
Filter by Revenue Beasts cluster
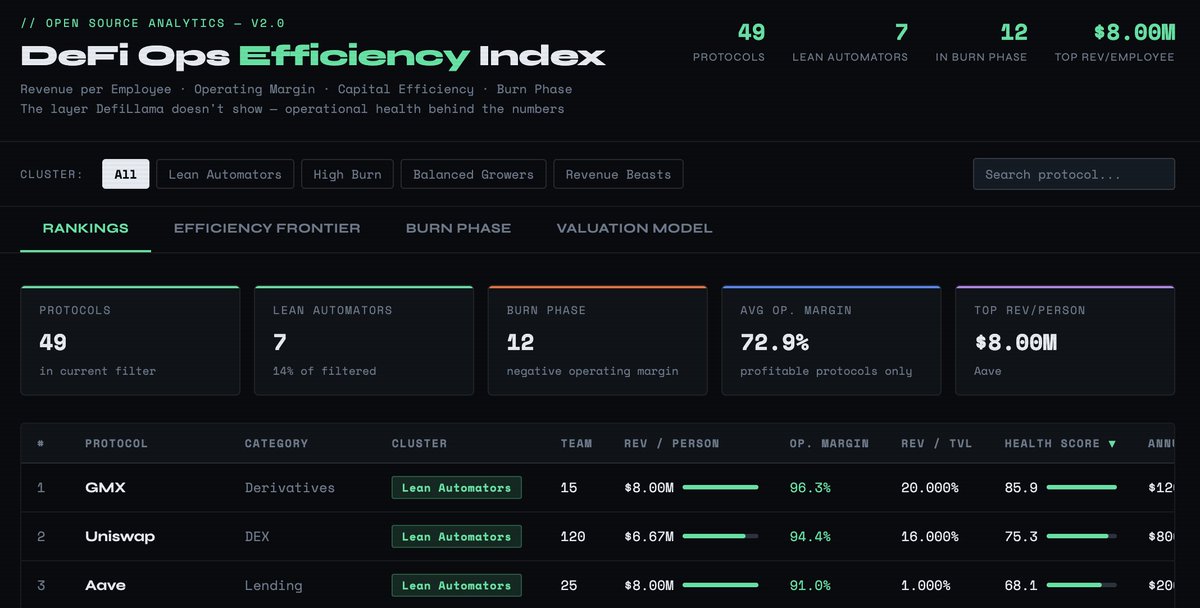pos(618,174)
